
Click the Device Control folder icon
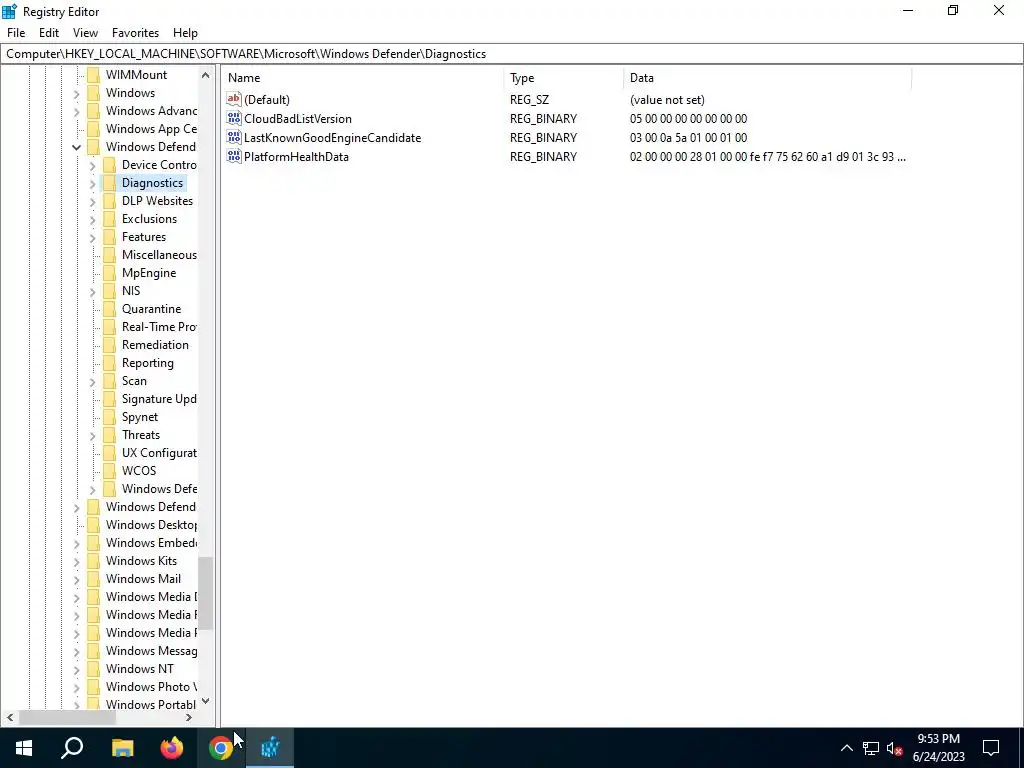109,165
